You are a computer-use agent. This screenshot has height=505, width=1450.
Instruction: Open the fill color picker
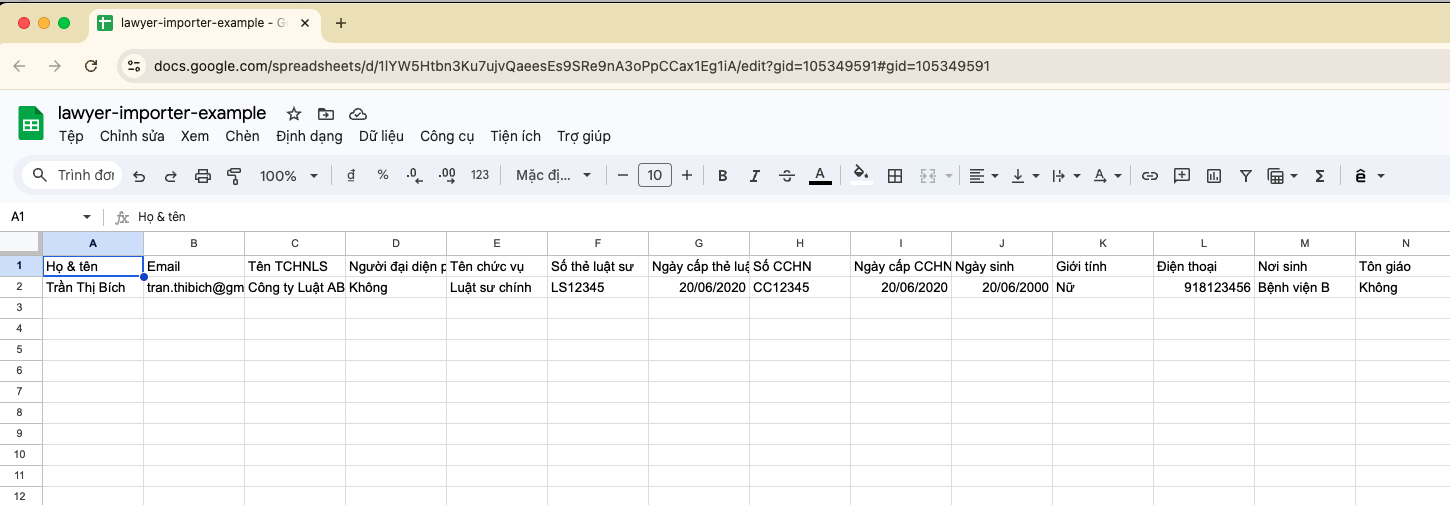click(860, 176)
